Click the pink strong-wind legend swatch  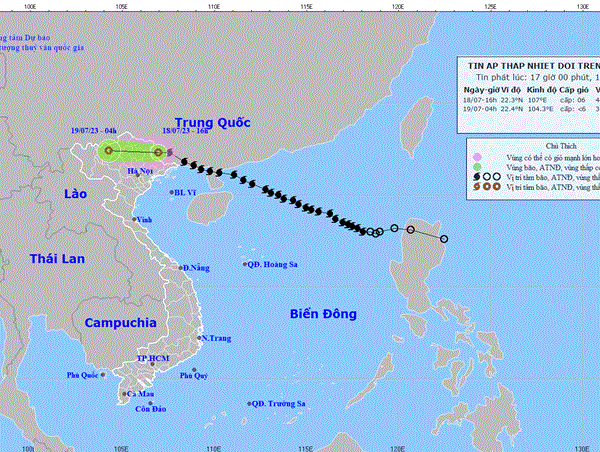[477, 157]
